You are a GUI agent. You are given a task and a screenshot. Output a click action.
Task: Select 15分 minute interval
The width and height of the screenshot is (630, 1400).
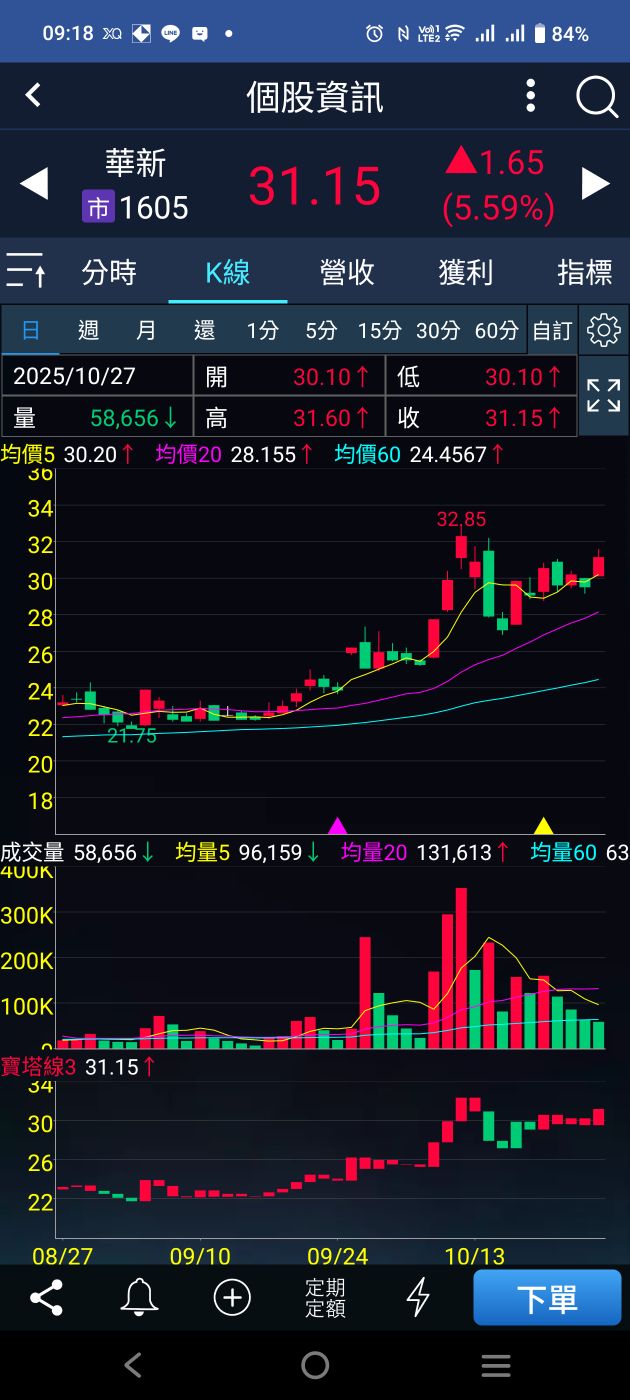(x=380, y=330)
